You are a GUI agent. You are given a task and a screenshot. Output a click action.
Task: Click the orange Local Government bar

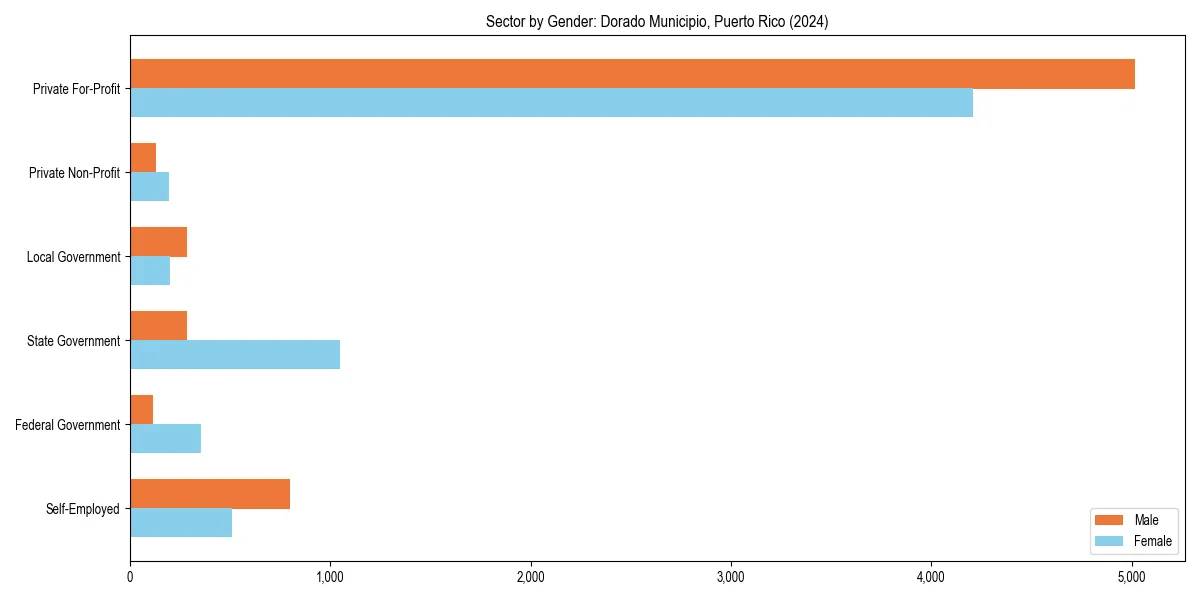pos(158,240)
